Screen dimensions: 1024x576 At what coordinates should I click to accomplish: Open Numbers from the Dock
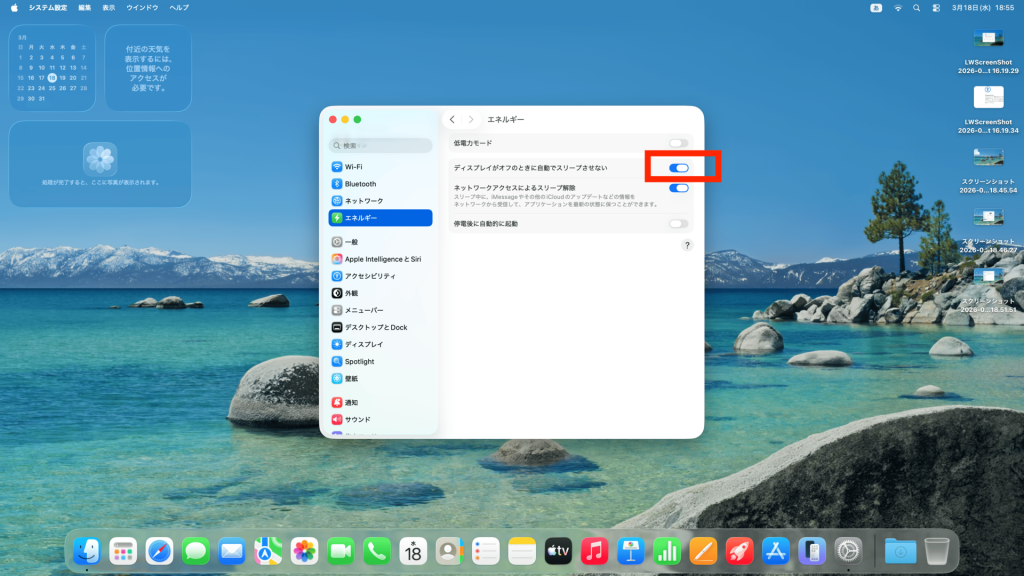(667, 551)
